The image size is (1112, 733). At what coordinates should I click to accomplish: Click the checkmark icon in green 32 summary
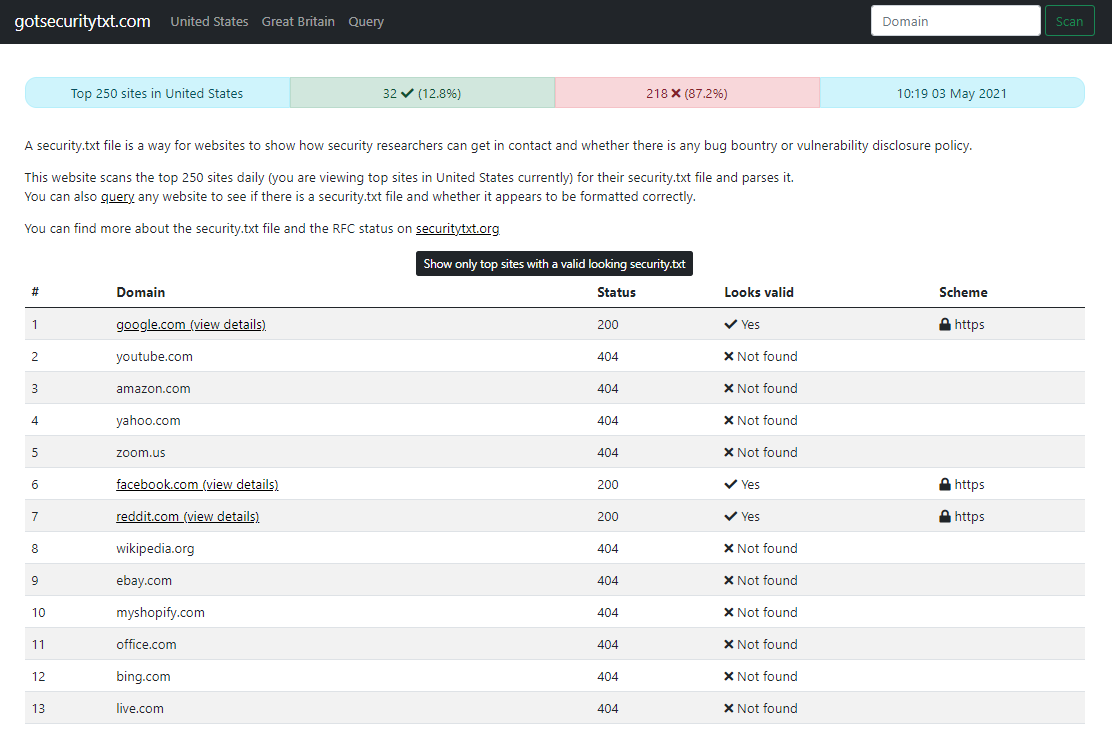click(407, 94)
